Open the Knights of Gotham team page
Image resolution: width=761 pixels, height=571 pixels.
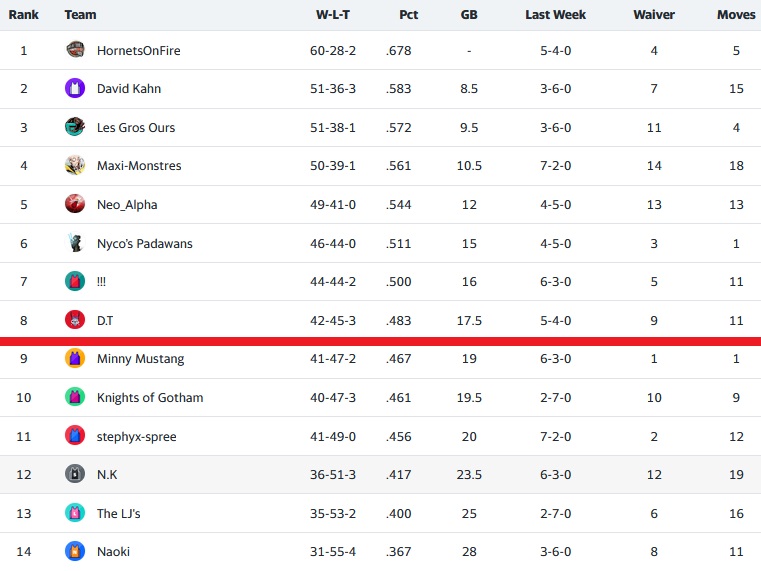click(x=150, y=398)
